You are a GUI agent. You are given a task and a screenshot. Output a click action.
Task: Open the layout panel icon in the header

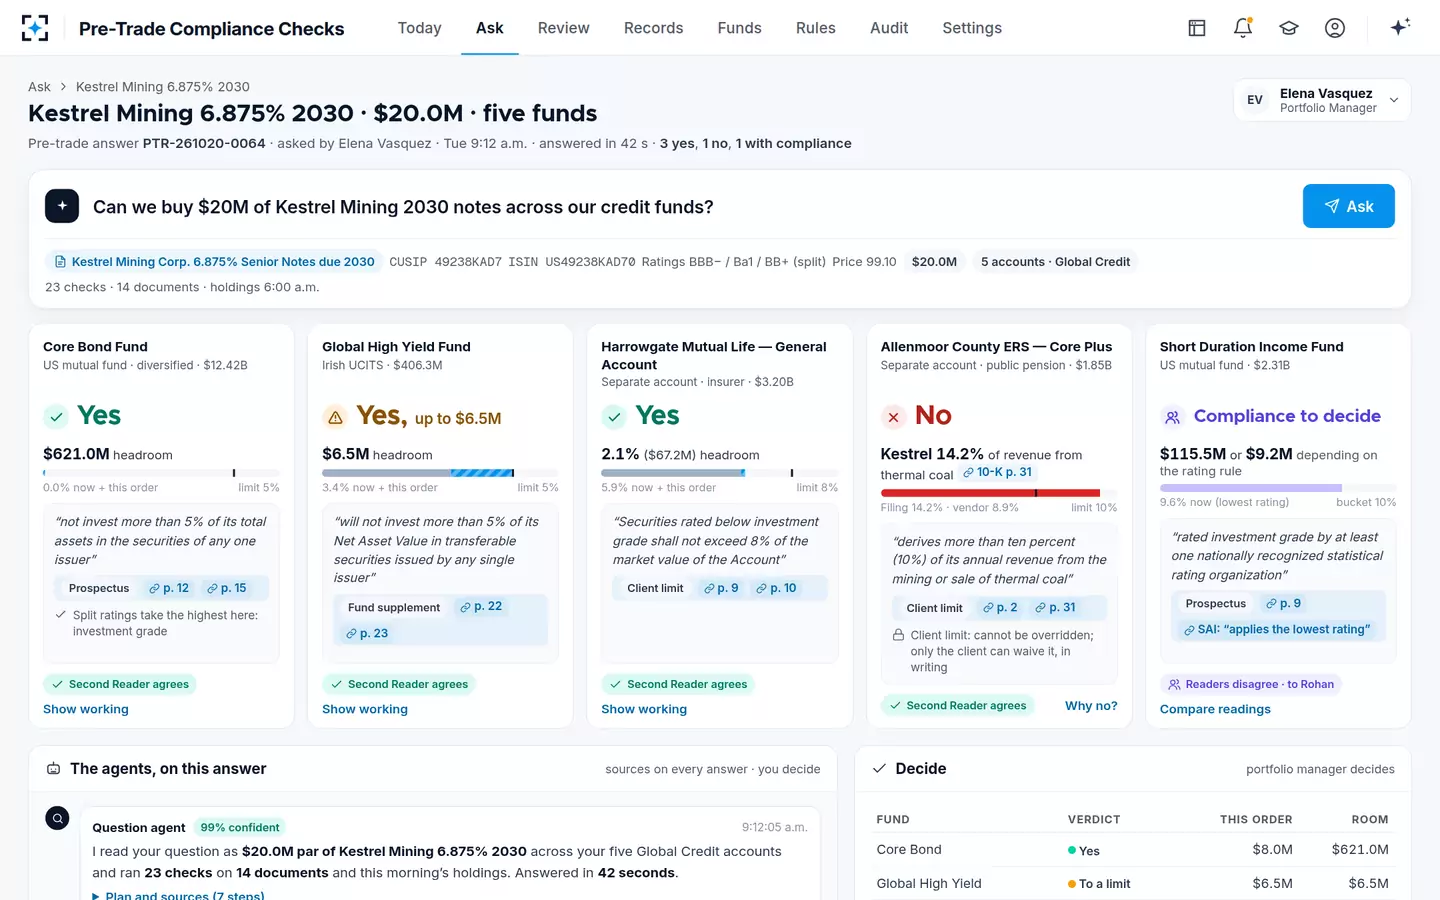[x=1197, y=28]
